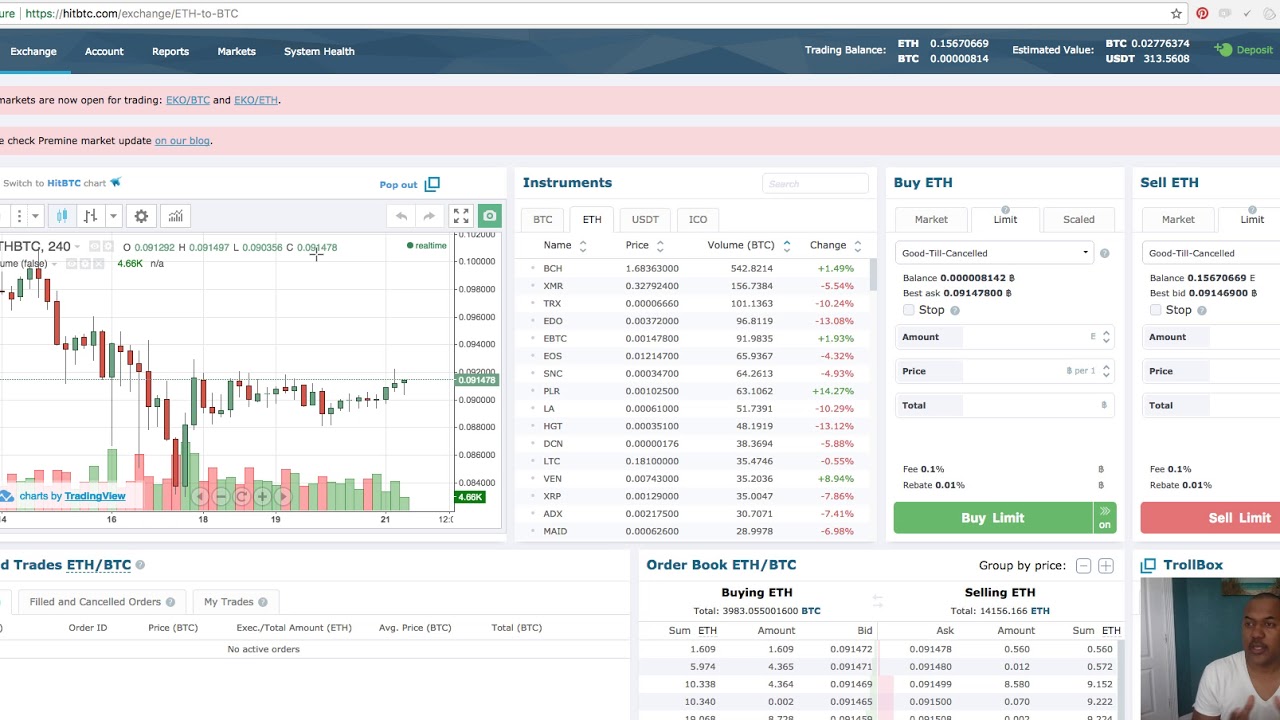This screenshot has width=1280, height=720.
Task: Open EKO/ETH market link
Action: pos(256,100)
